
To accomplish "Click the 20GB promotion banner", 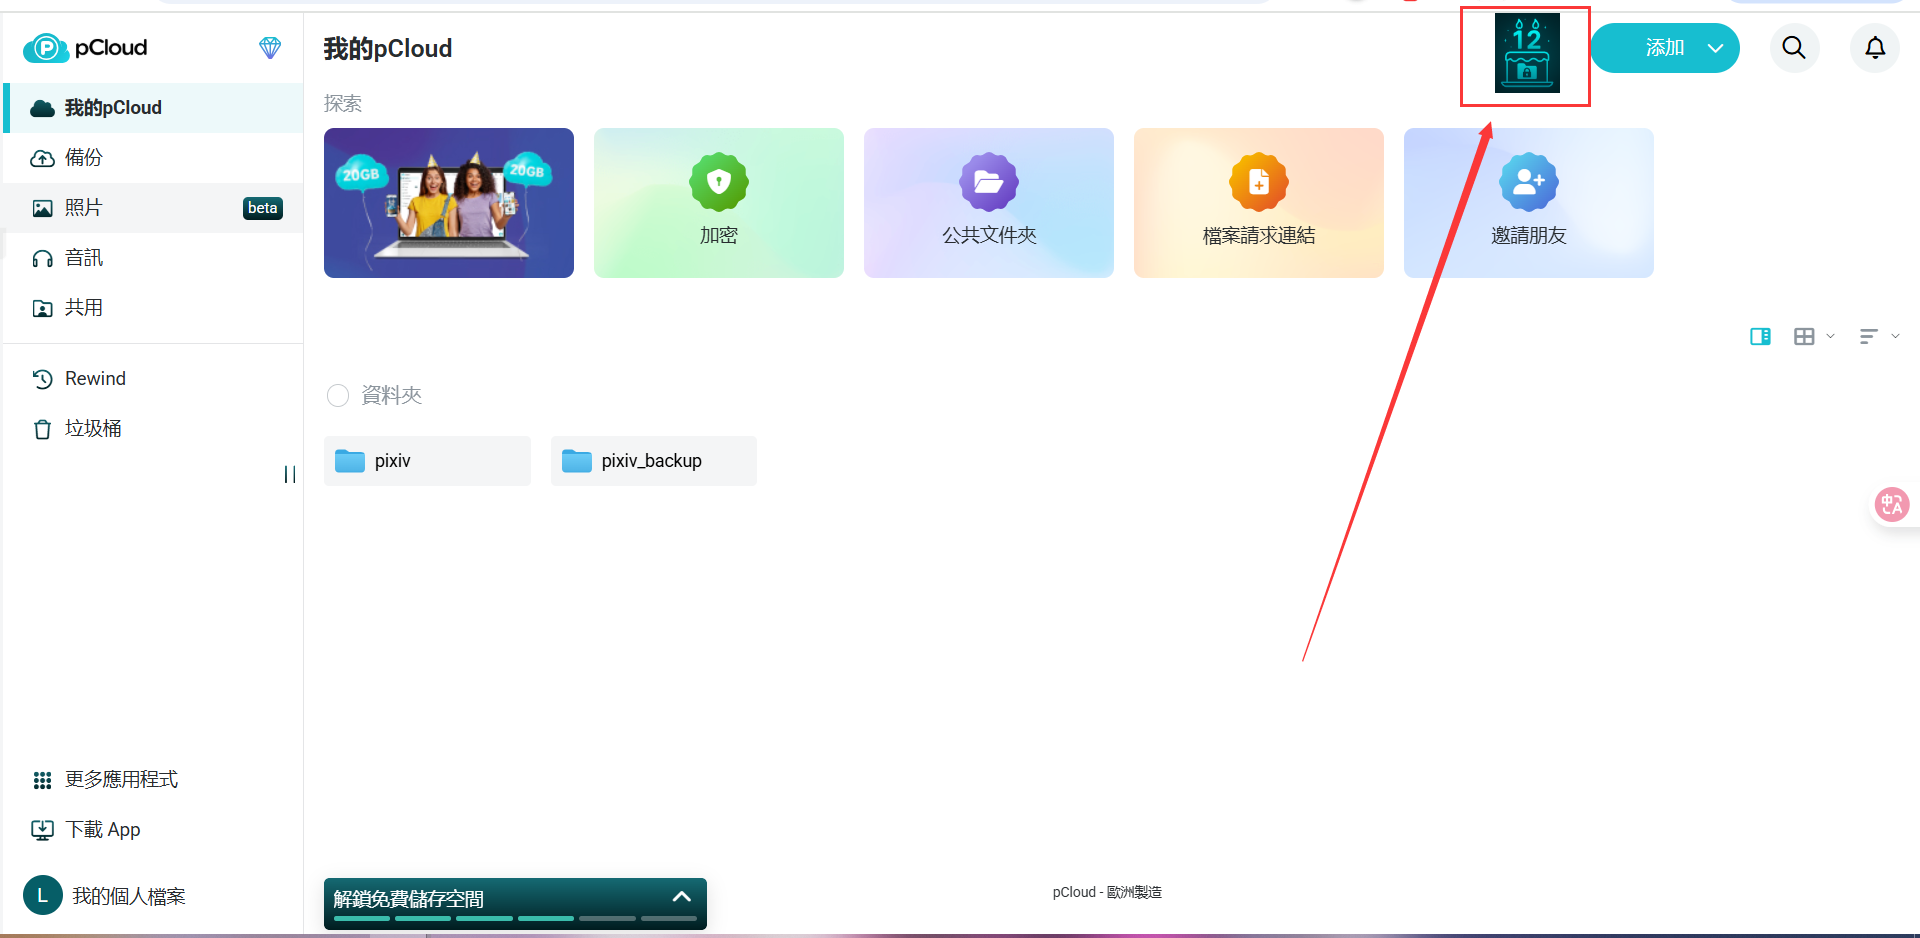I will (x=449, y=203).
